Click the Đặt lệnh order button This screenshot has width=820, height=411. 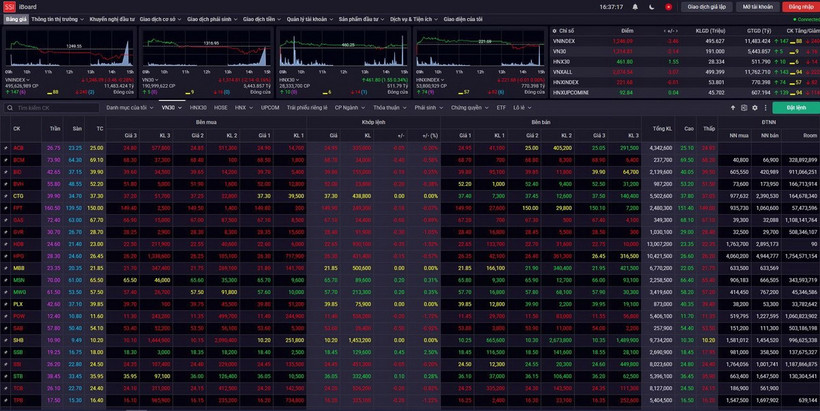(796, 107)
